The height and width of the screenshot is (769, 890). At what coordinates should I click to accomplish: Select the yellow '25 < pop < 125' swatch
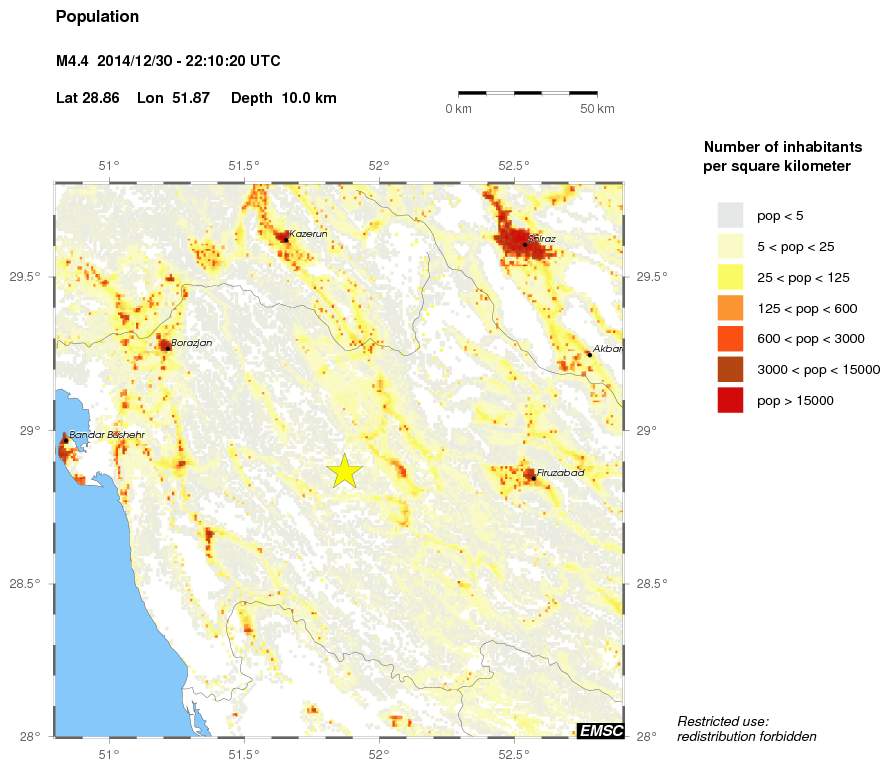pos(730,277)
